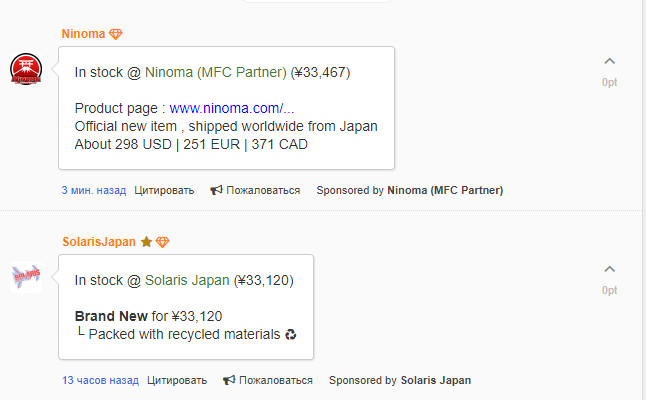Open the Solaris Japan shop link
This screenshot has height=400, width=646.
[187, 280]
